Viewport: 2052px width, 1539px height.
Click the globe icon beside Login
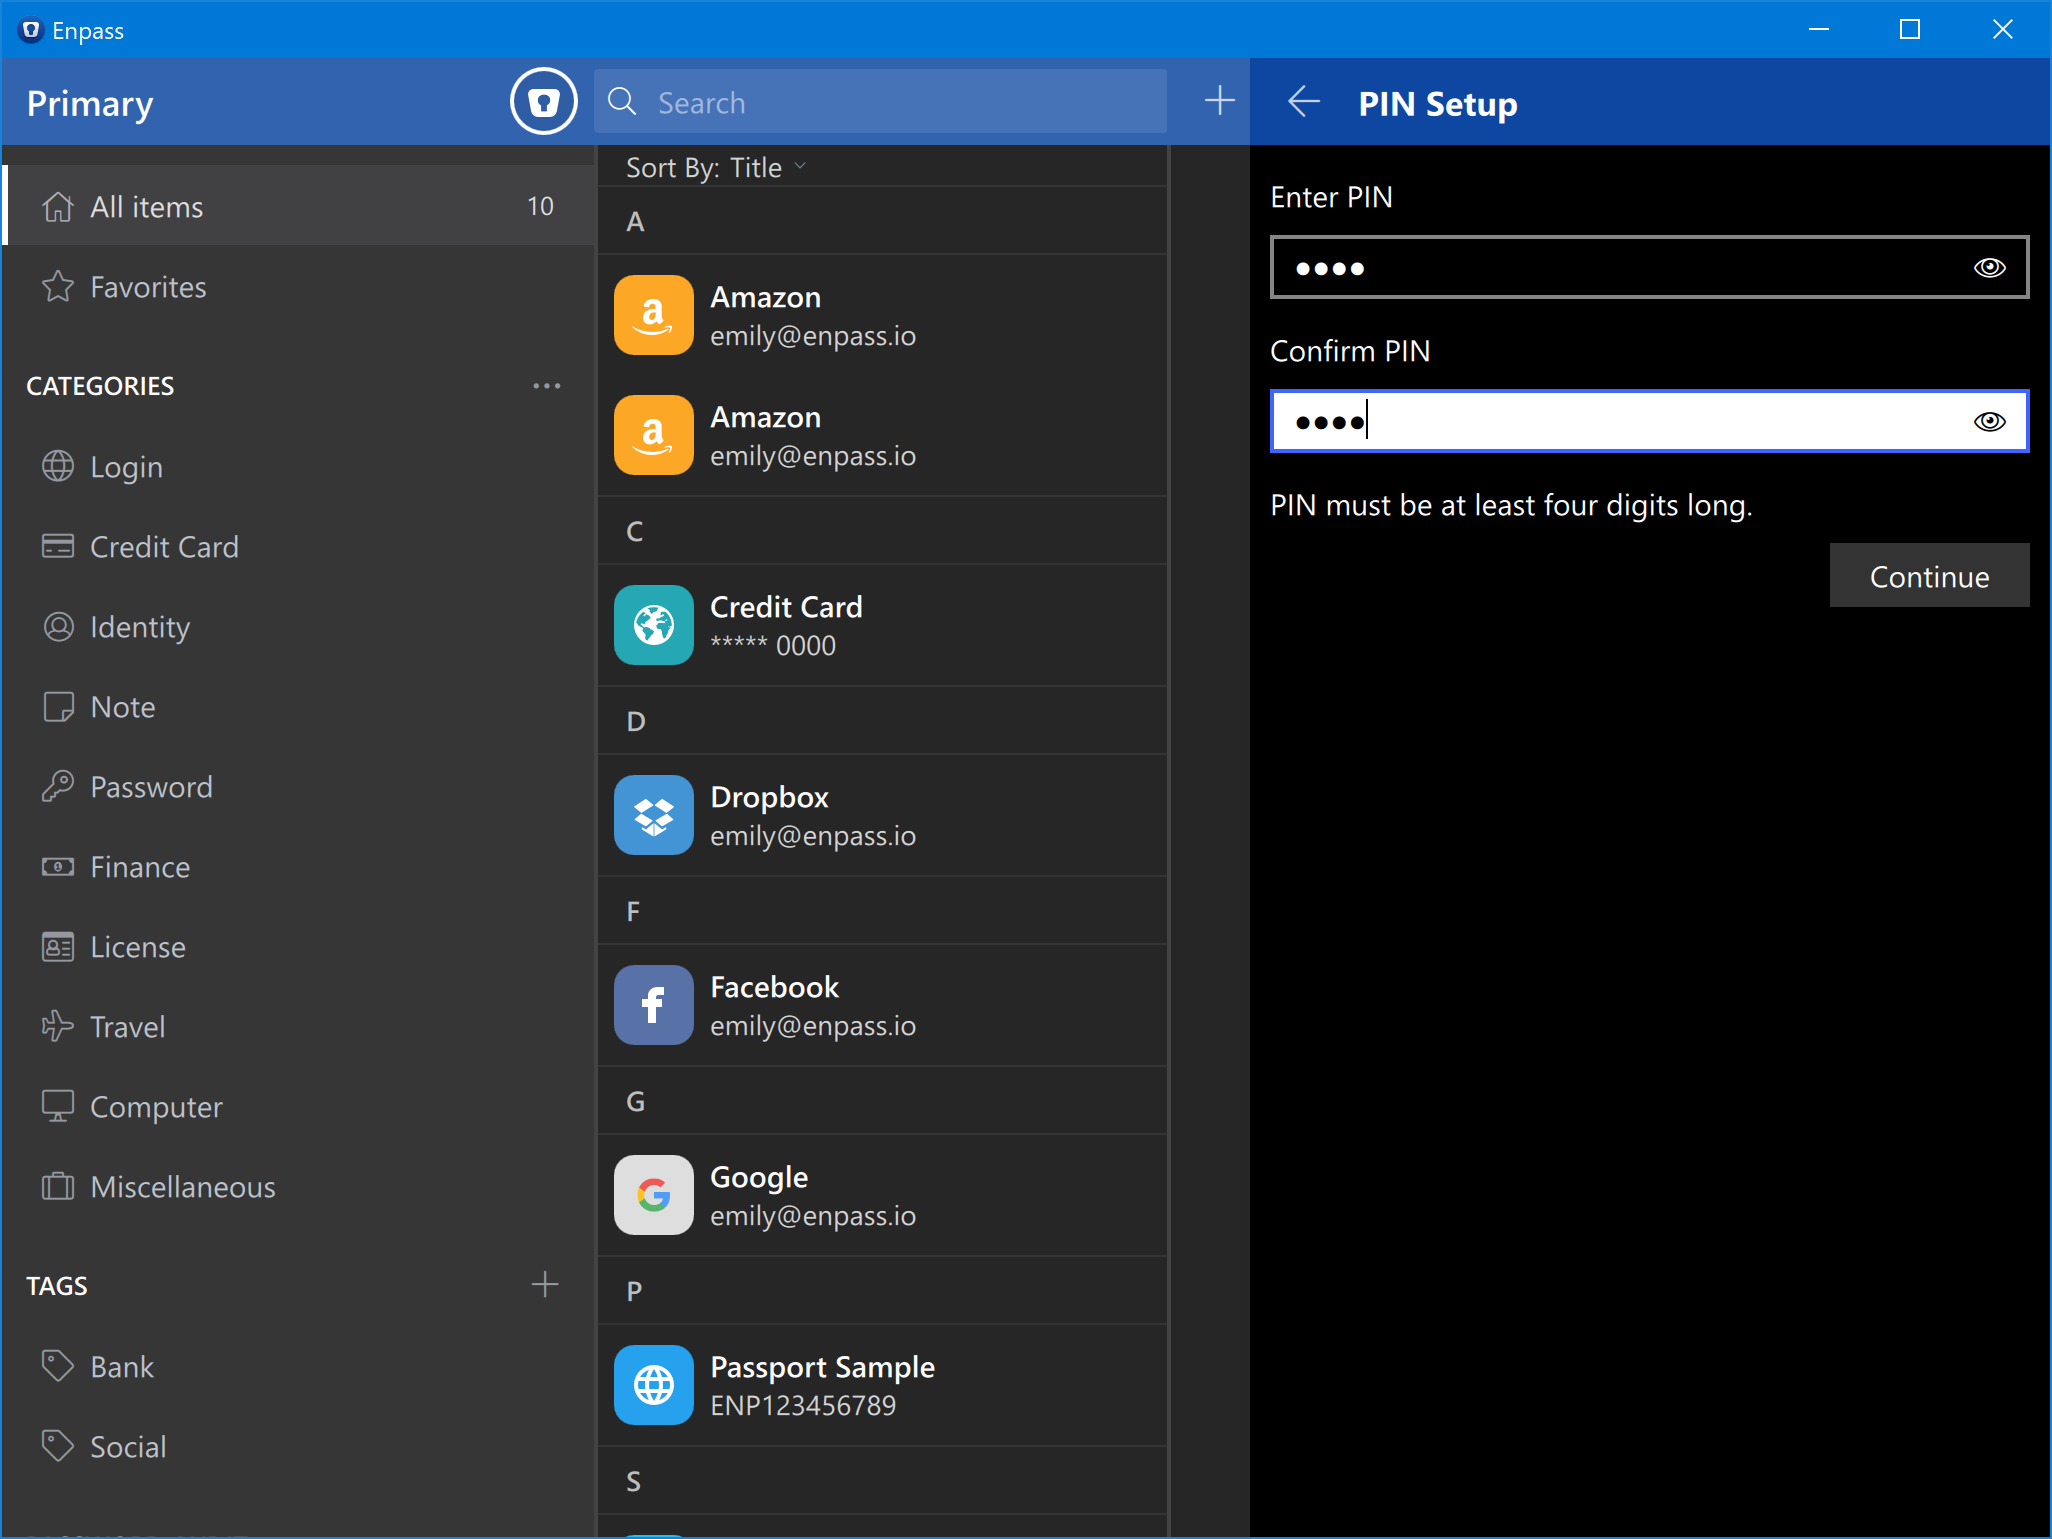(58, 466)
